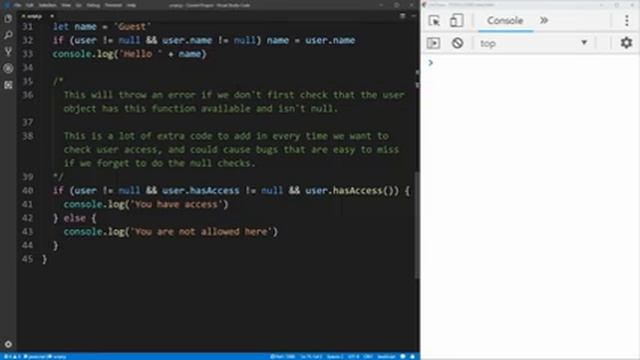Image resolution: width=640 pixels, height=360 pixels.
Task: Clear the console with the block icon
Action: (x=457, y=43)
